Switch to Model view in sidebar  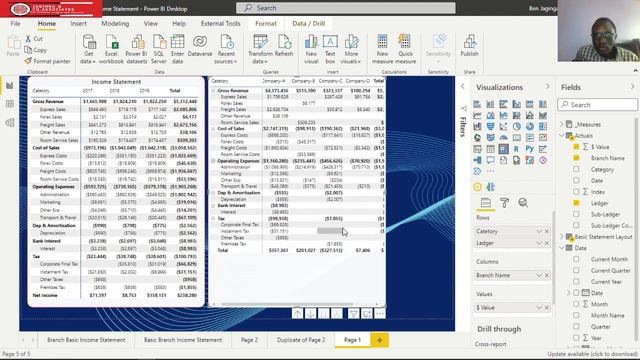[x=10, y=122]
